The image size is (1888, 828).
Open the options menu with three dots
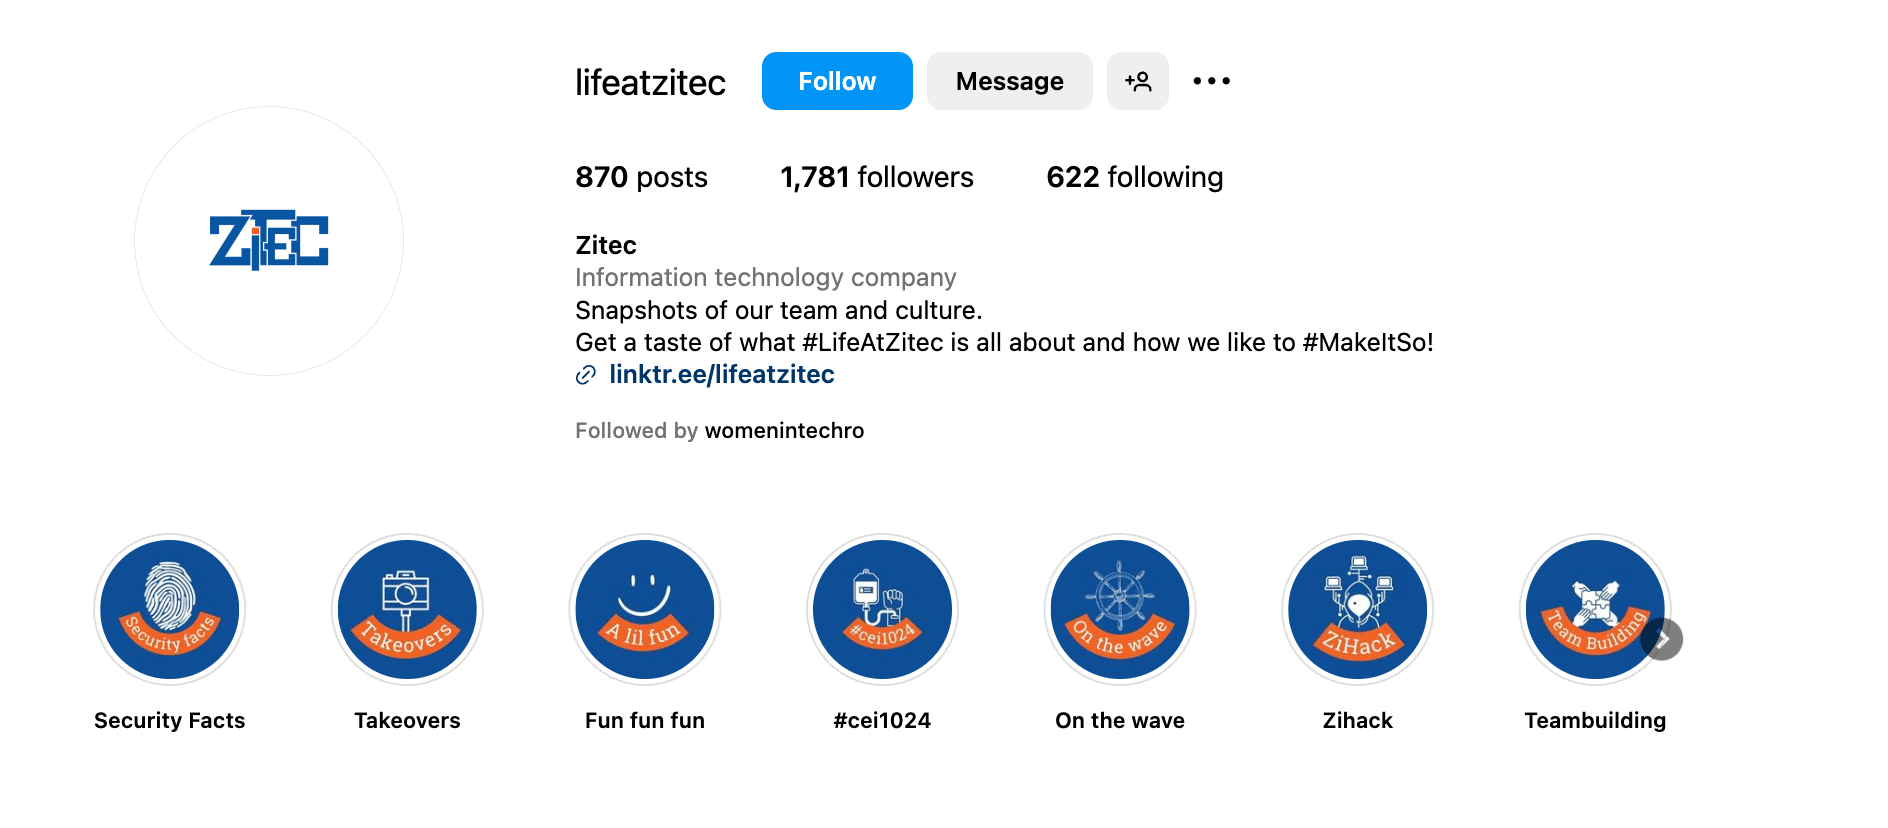(1211, 81)
